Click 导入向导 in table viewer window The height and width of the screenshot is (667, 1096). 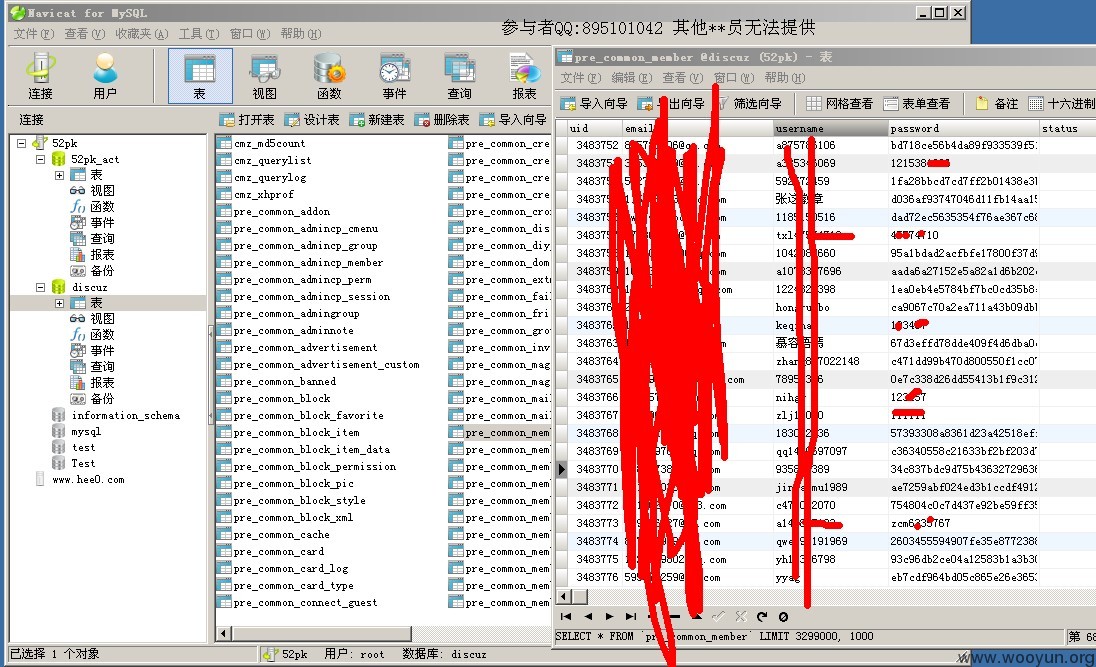coord(594,103)
